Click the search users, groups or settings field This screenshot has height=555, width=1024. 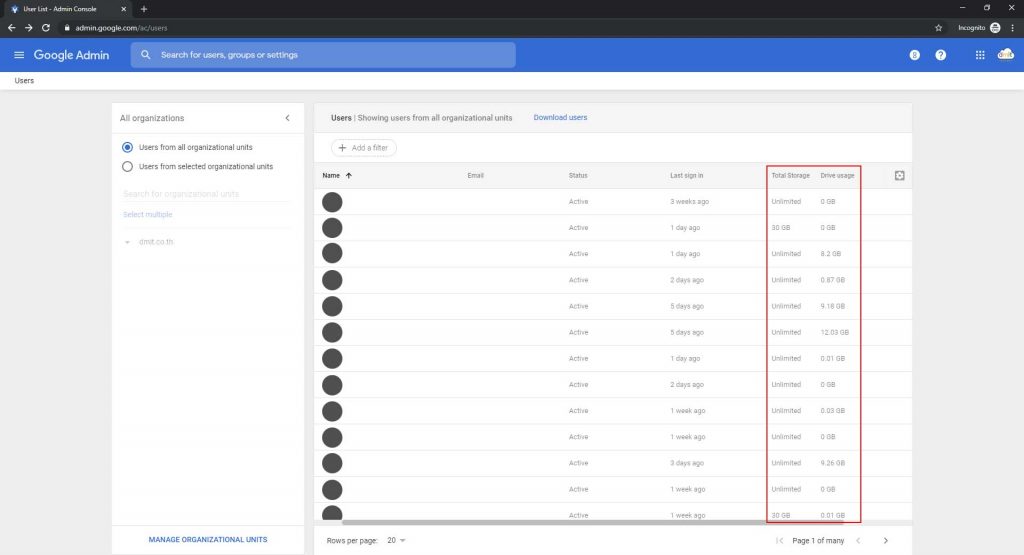[x=323, y=55]
